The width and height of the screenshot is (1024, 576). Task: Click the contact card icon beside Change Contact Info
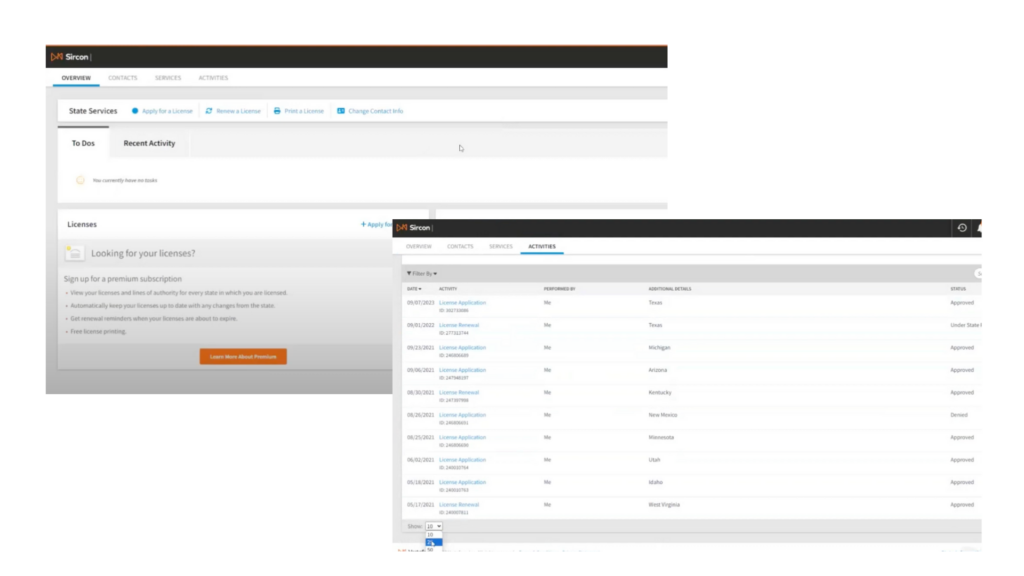341,111
